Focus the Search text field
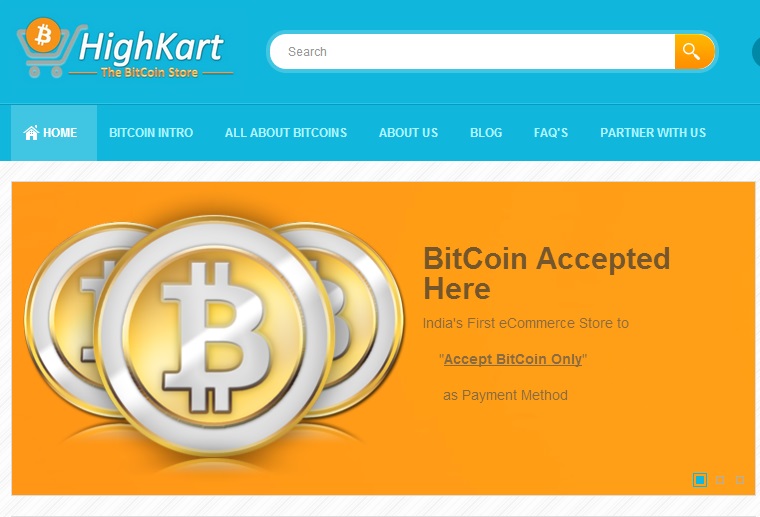760x517 pixels. tap(473, 51)
